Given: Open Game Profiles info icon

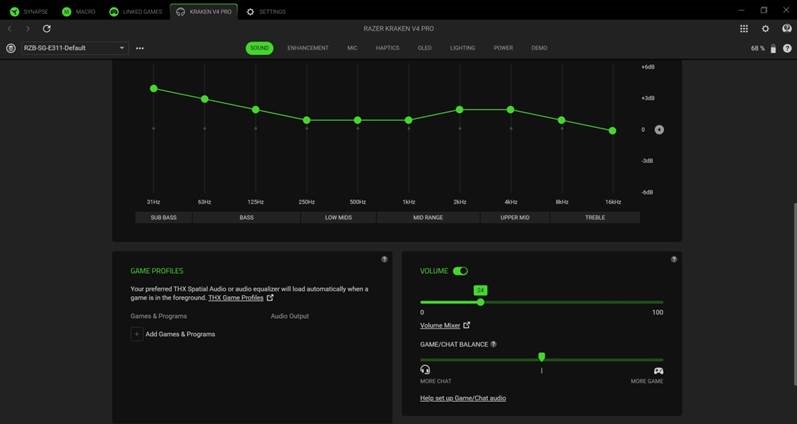Looking at the screenshot, I should coord(384,259).
